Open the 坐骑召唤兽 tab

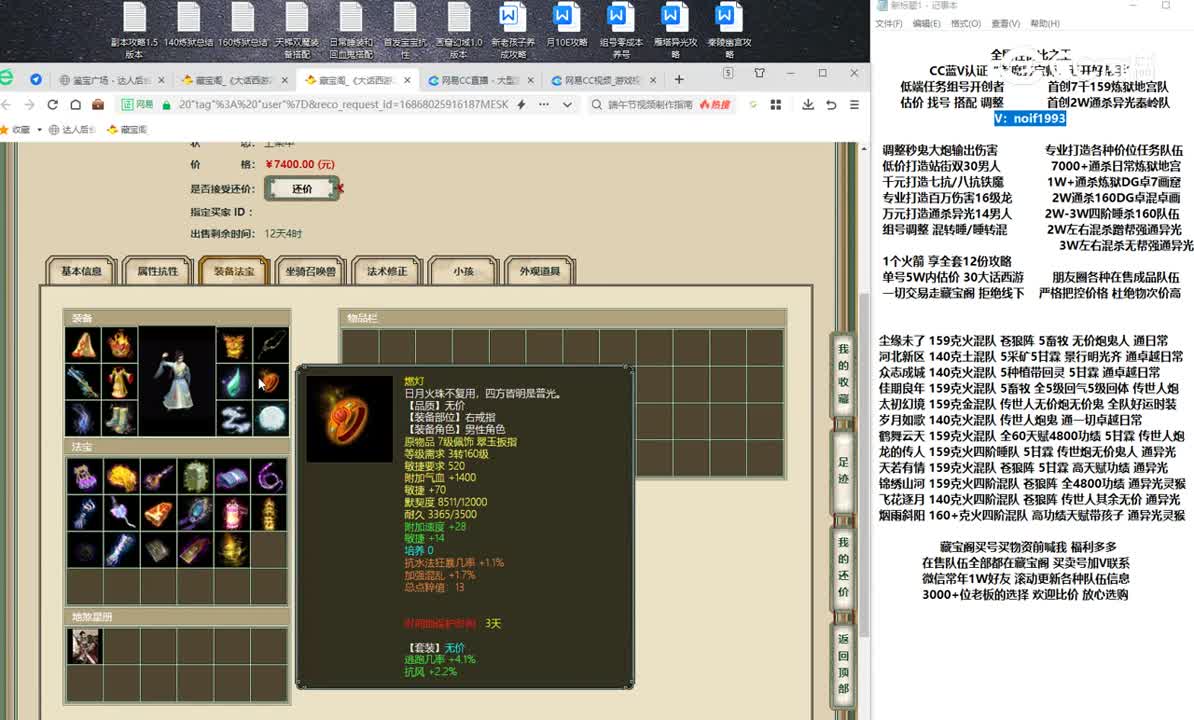[x=311, y=271]
